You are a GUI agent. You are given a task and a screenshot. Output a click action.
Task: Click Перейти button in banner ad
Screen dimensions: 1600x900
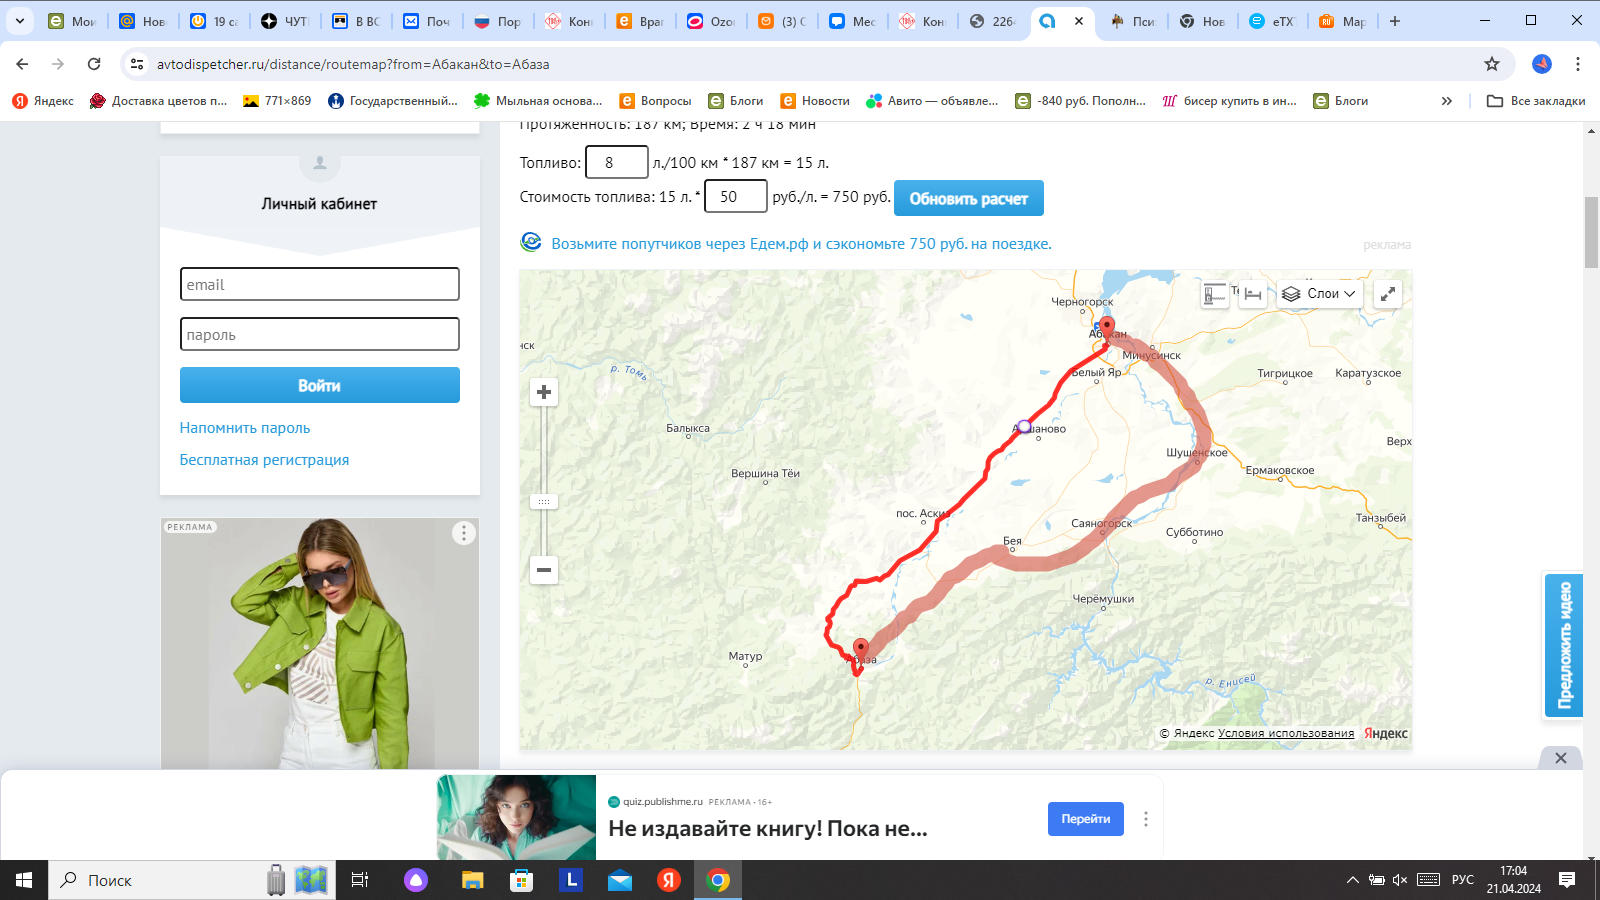coord(1086,819)
